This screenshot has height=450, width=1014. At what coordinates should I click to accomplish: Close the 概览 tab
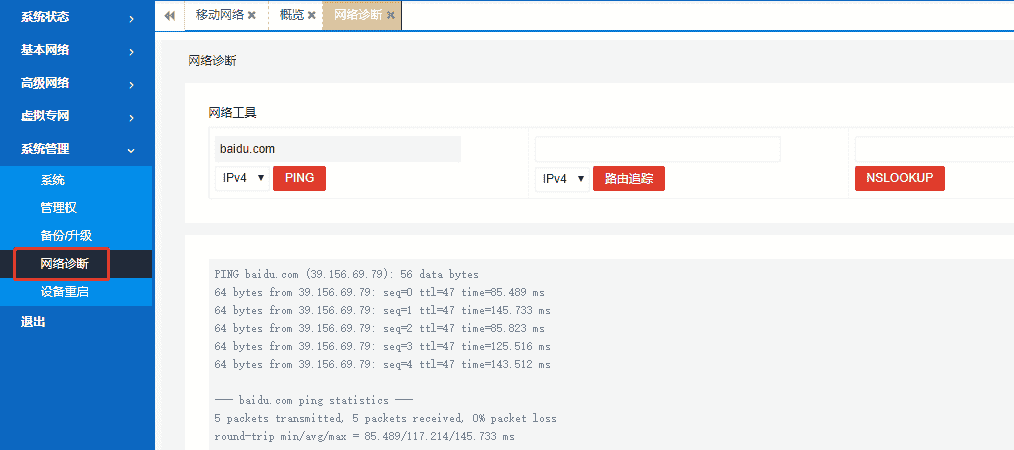coord(312,16)
